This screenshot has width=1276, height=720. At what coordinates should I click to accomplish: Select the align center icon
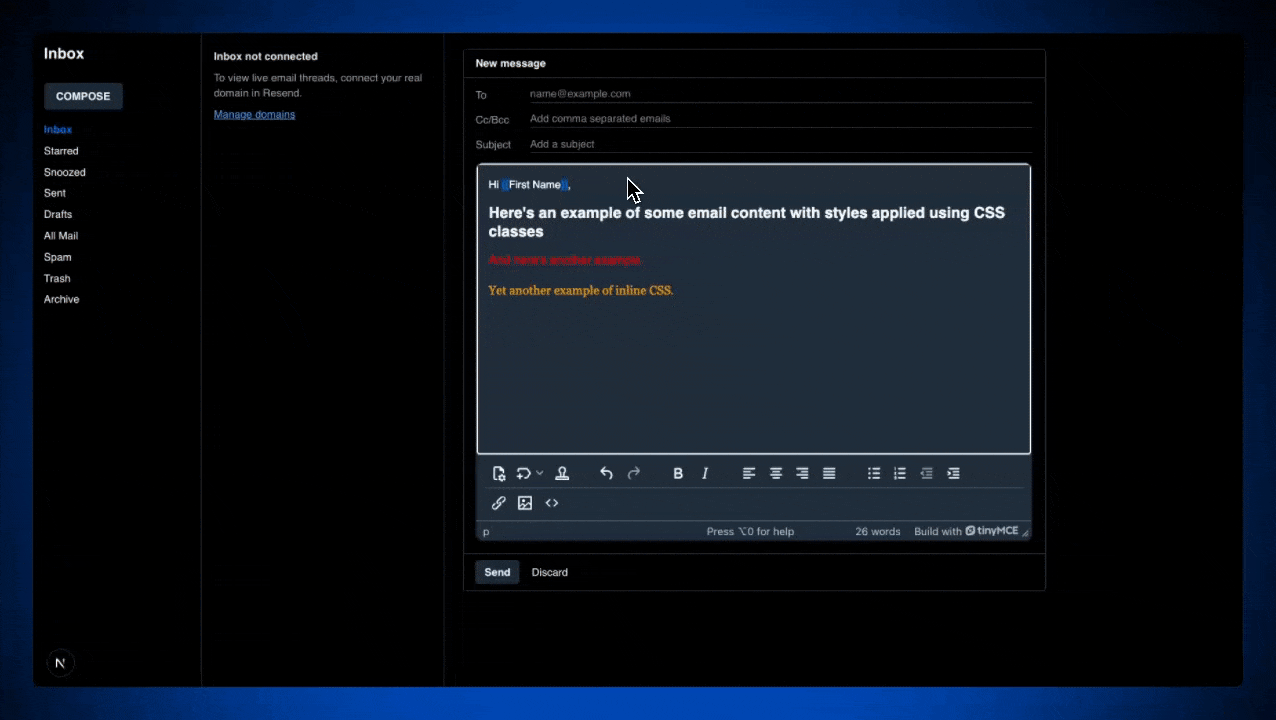click(775, 473)
